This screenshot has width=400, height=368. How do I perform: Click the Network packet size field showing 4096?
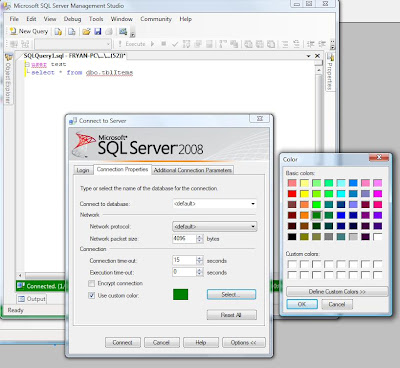point(184,239)
